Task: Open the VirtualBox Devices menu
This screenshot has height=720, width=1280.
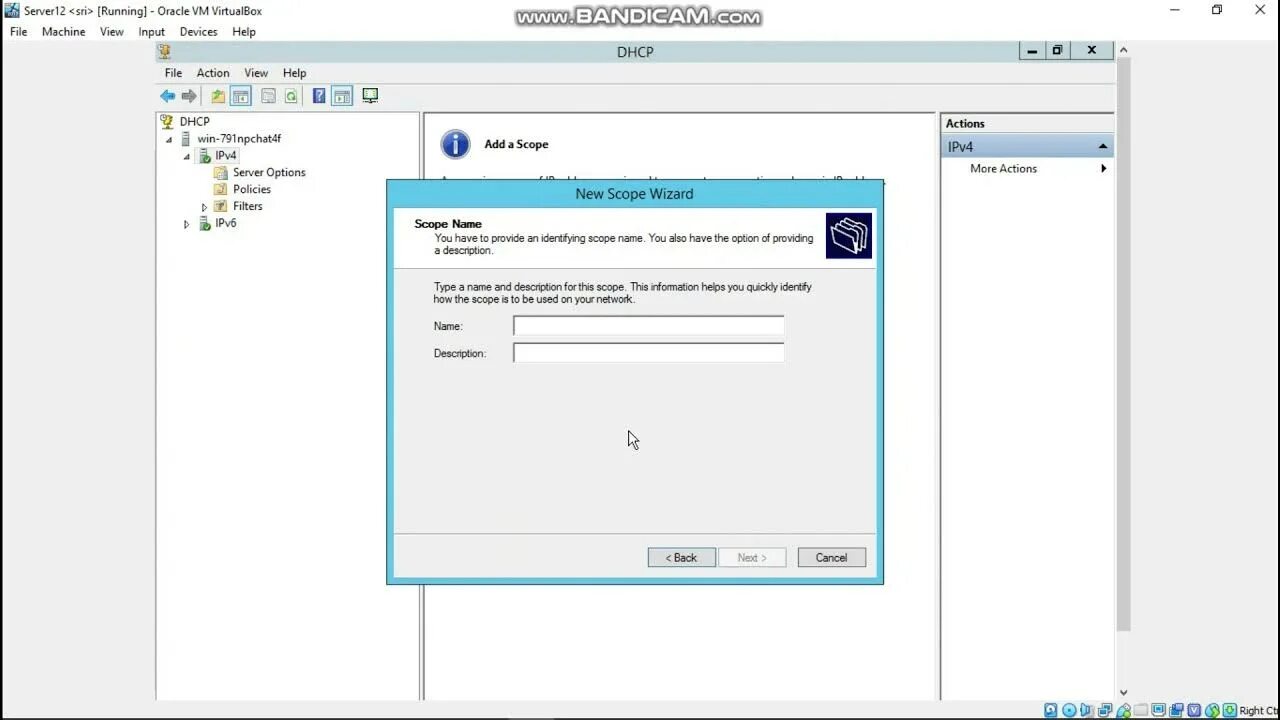Action: coord(198,32)
